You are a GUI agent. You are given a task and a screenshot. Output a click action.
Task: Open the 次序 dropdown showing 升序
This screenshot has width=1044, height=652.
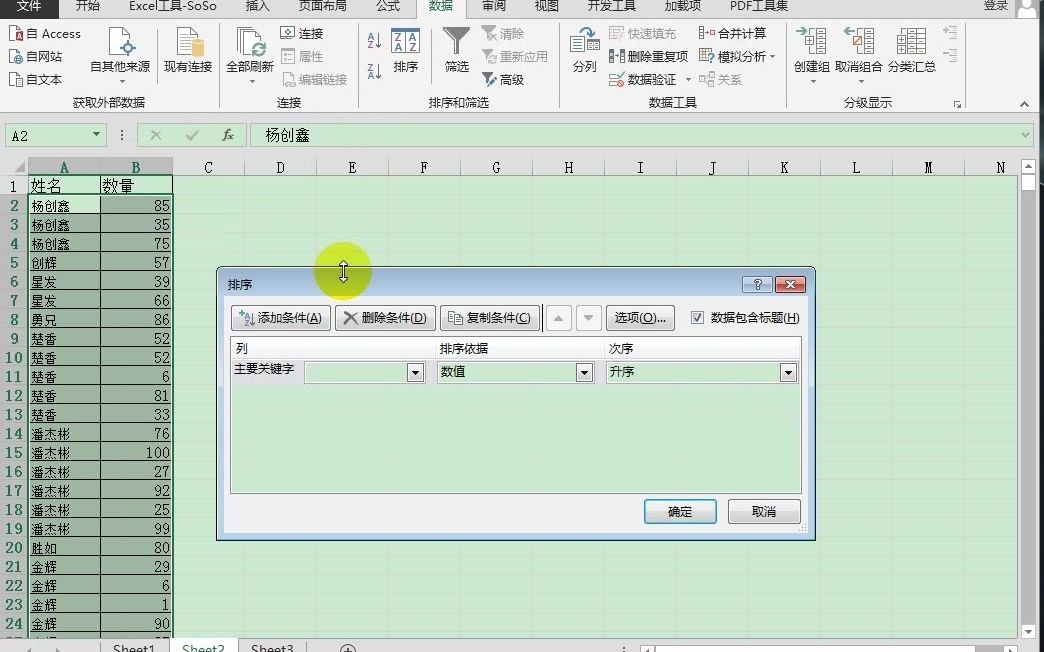click(x=788, y=371)
